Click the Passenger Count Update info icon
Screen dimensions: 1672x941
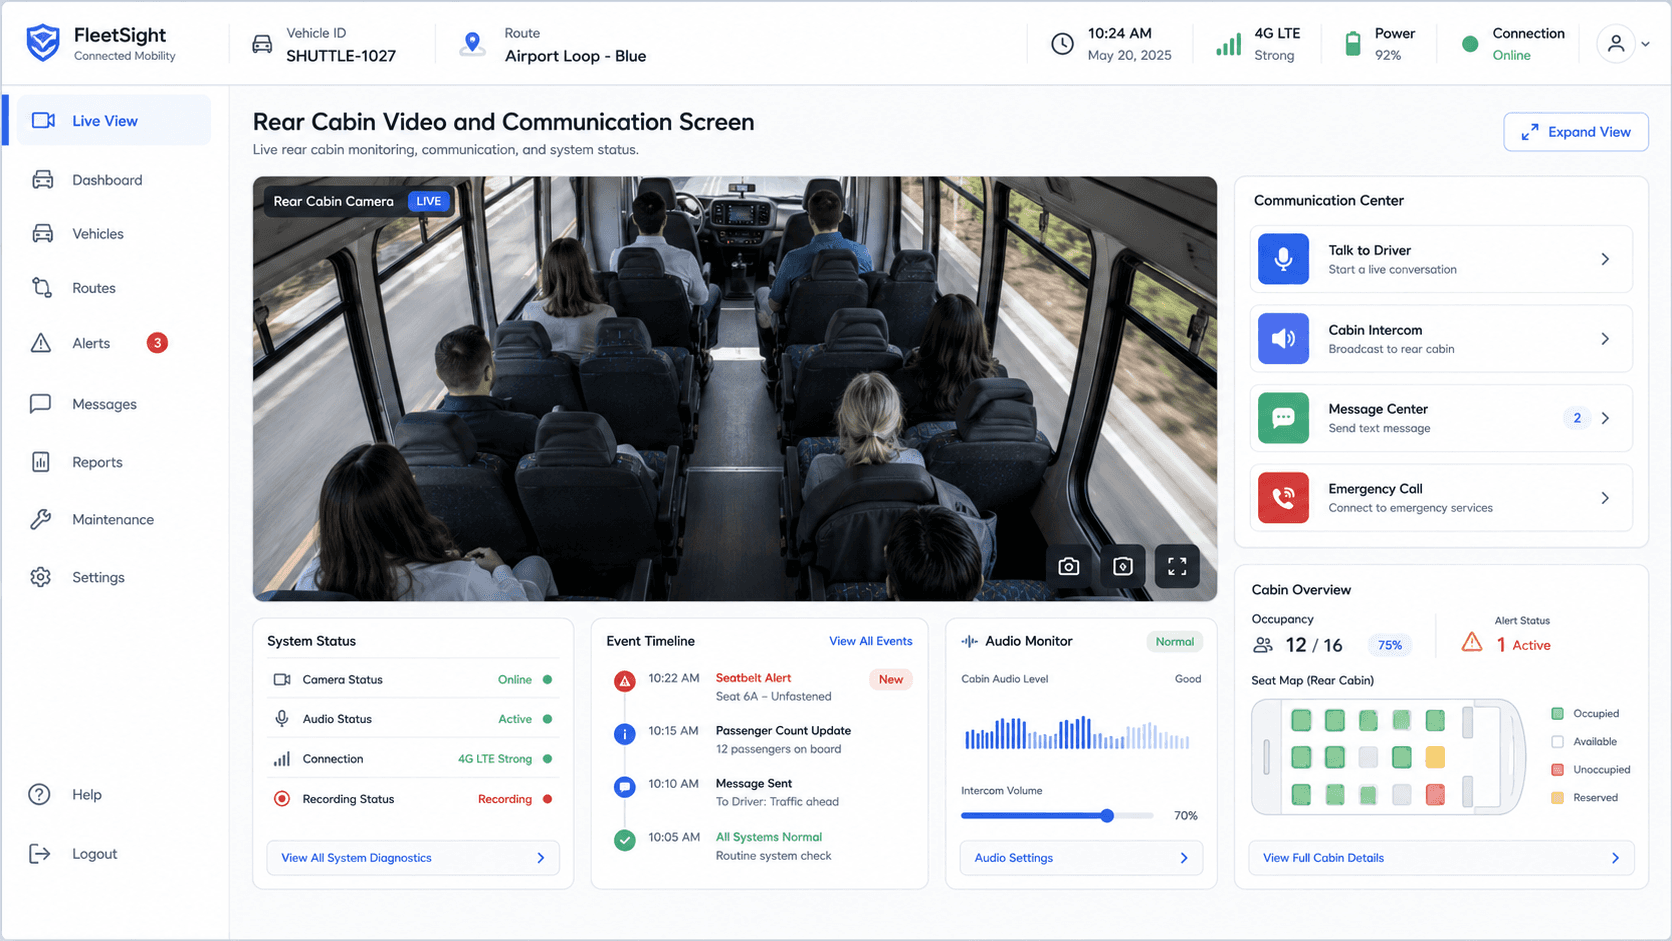pyautogui.click(x=624, y=734)
